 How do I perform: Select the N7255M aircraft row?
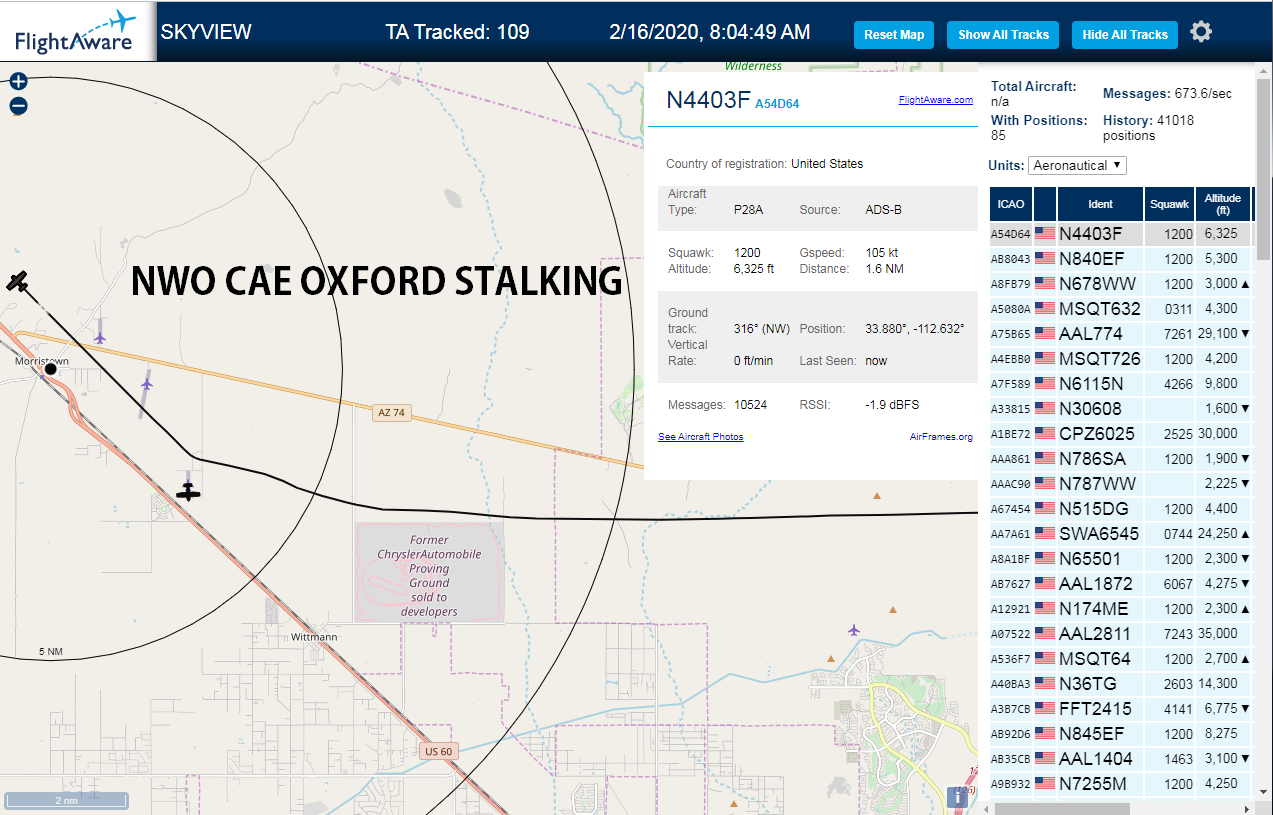[x=1120, y=784]
